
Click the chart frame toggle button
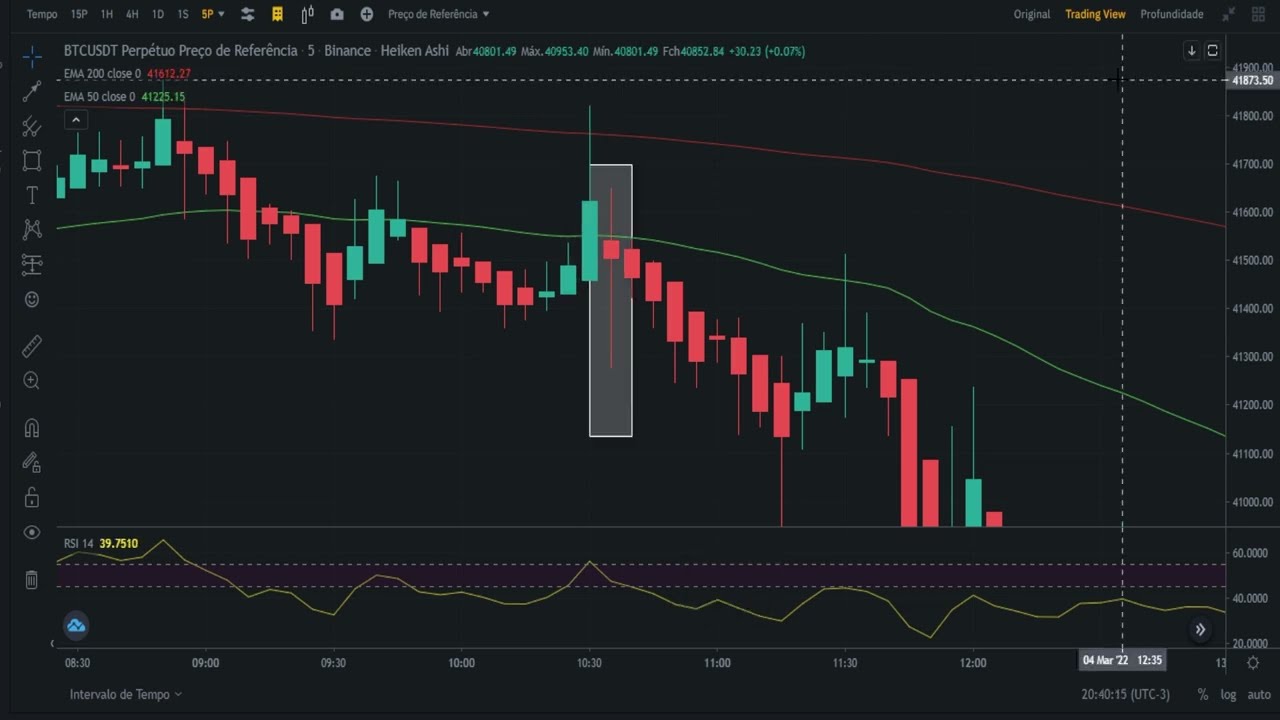click(x=1212, y=51)
